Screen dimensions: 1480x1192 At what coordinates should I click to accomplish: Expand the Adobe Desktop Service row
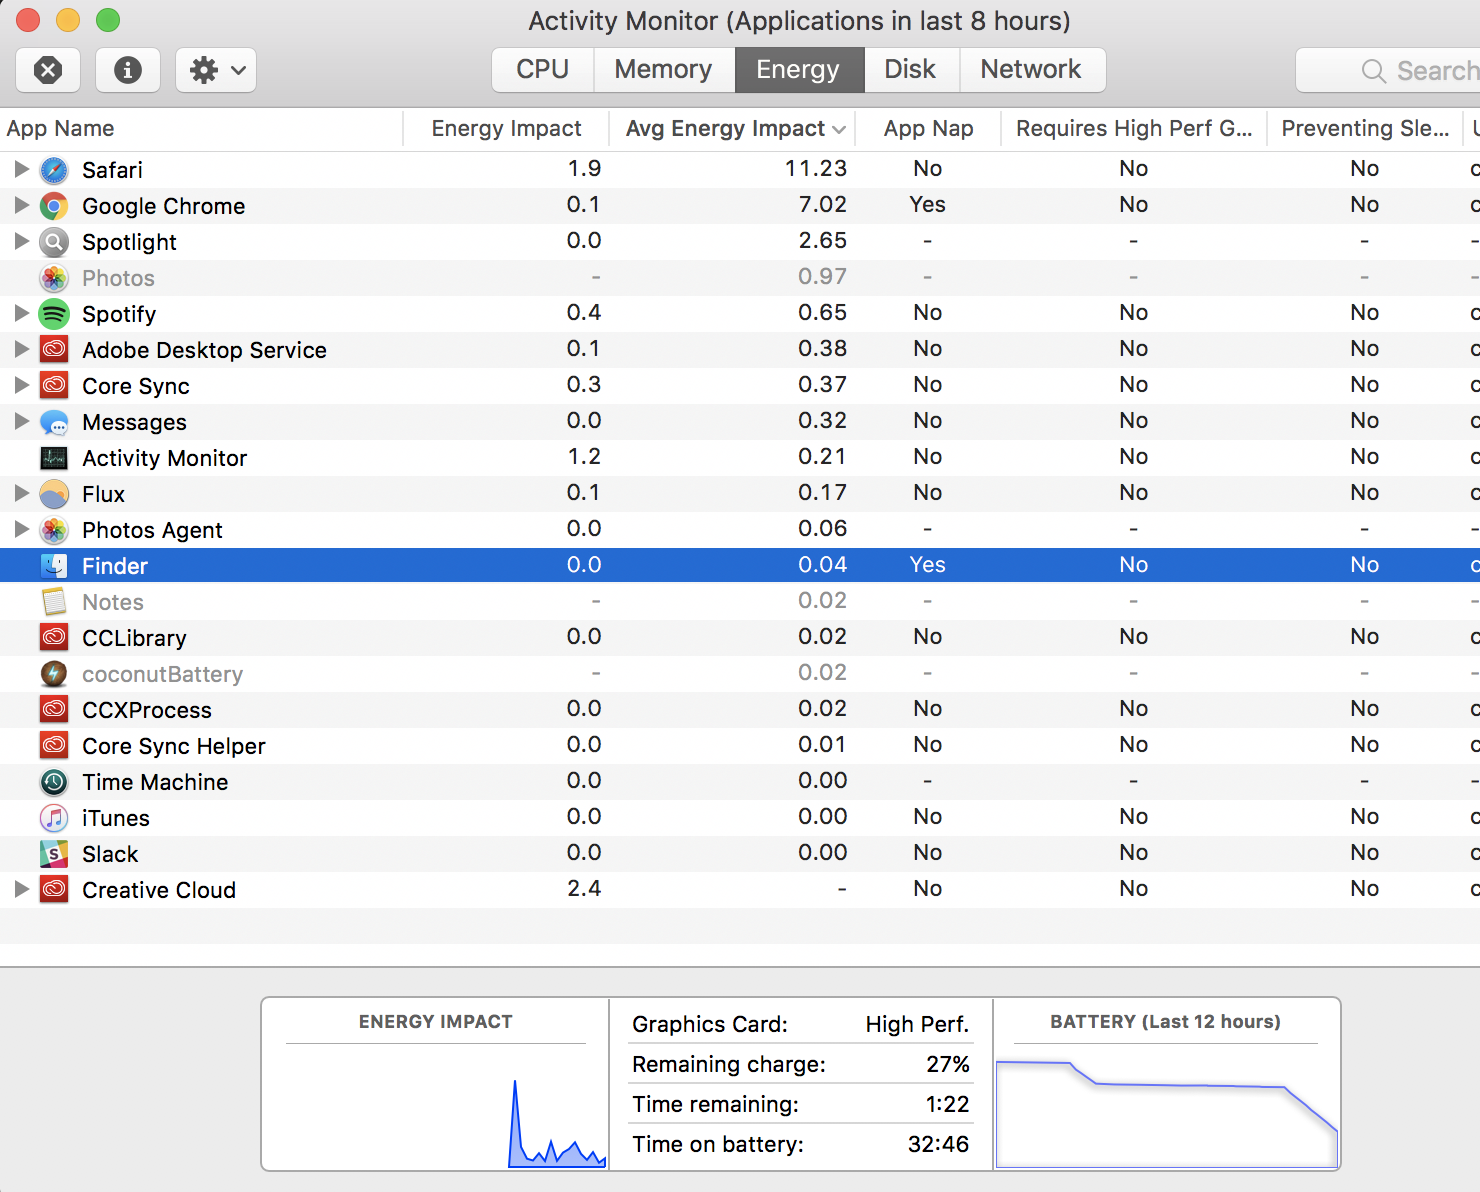[21, 349]
